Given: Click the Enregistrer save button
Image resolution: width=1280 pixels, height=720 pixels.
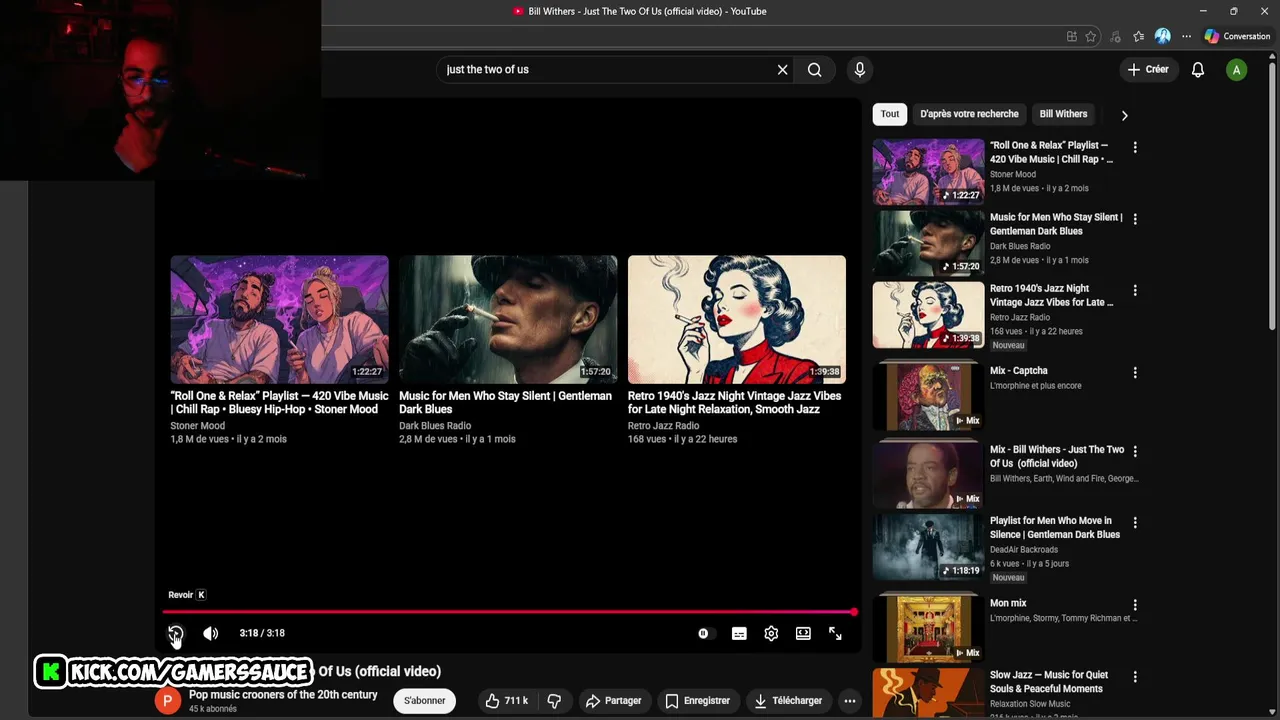Looking at the screenshot, I should coord(698,701).
